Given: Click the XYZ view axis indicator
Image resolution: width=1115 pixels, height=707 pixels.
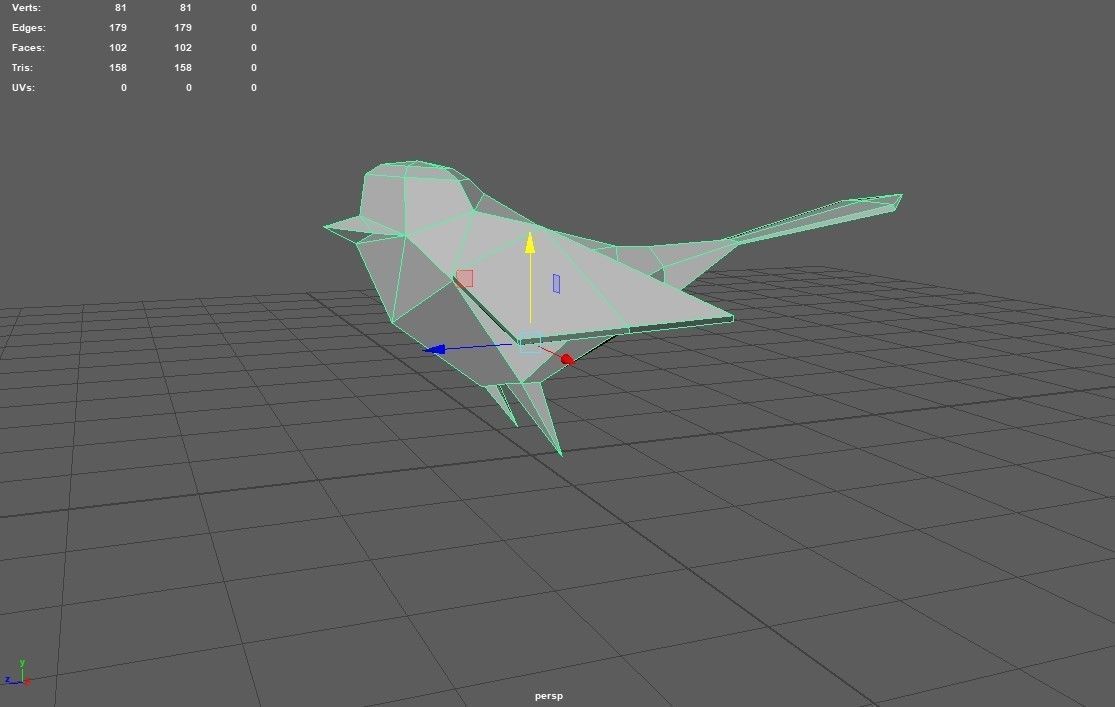Looking at the screenshot, I should [x=18, y=674].
